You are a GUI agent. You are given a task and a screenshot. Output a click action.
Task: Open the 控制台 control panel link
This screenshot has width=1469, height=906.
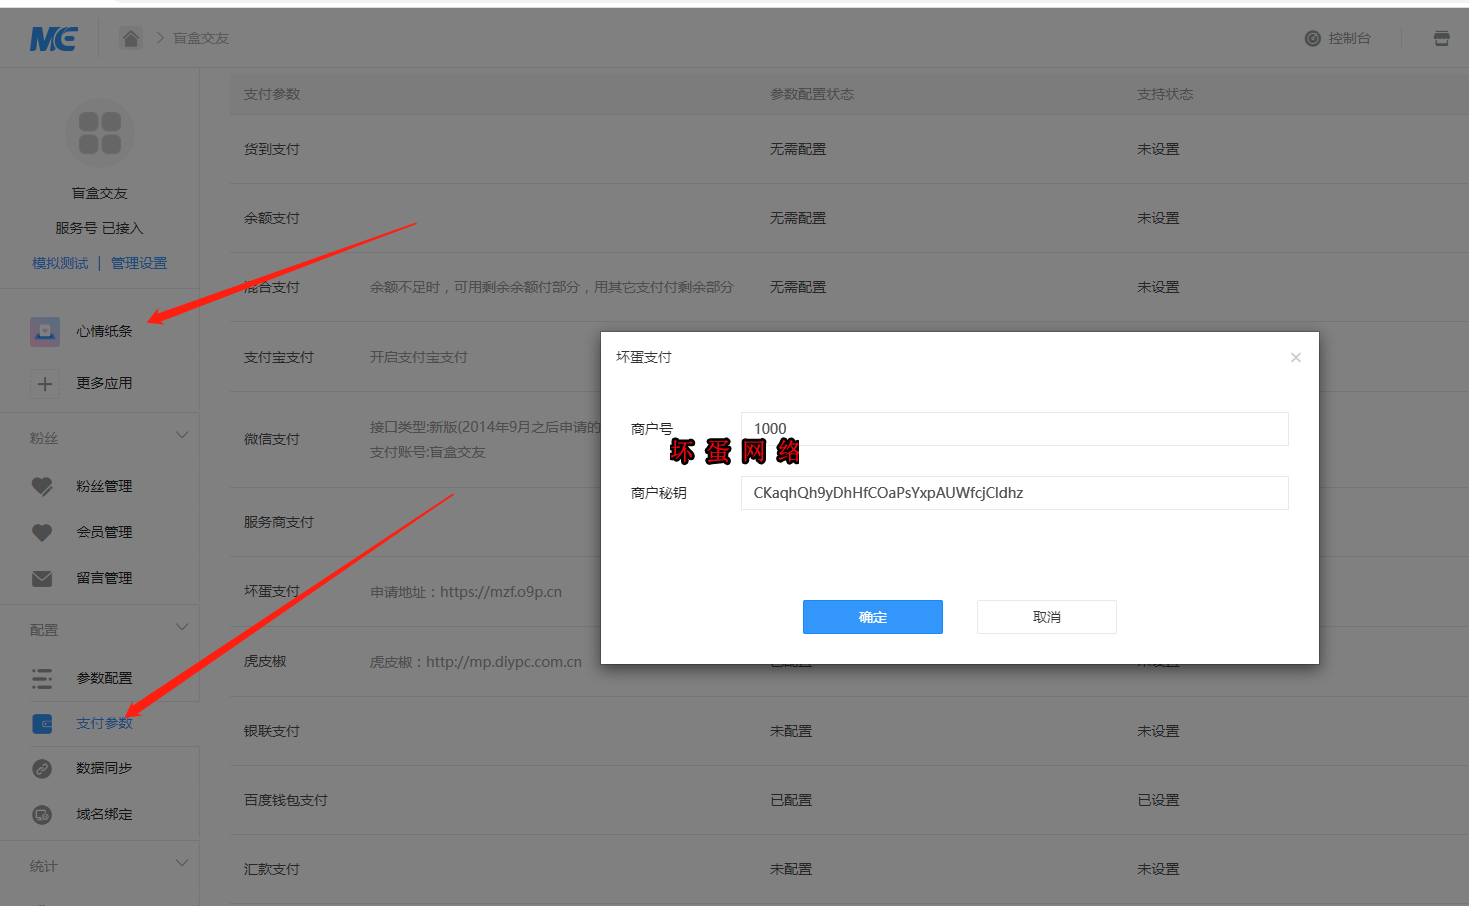point(1338,38)
